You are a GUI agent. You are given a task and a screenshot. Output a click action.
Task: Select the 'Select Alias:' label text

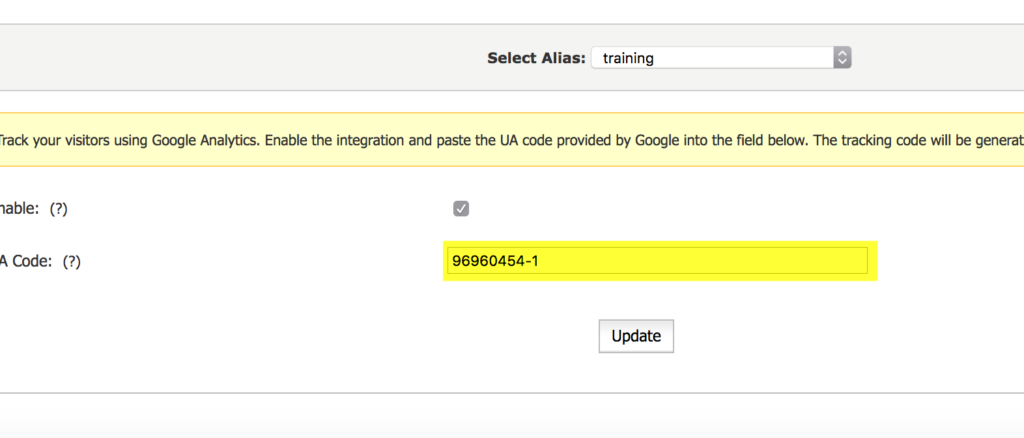tap(536, 58)
